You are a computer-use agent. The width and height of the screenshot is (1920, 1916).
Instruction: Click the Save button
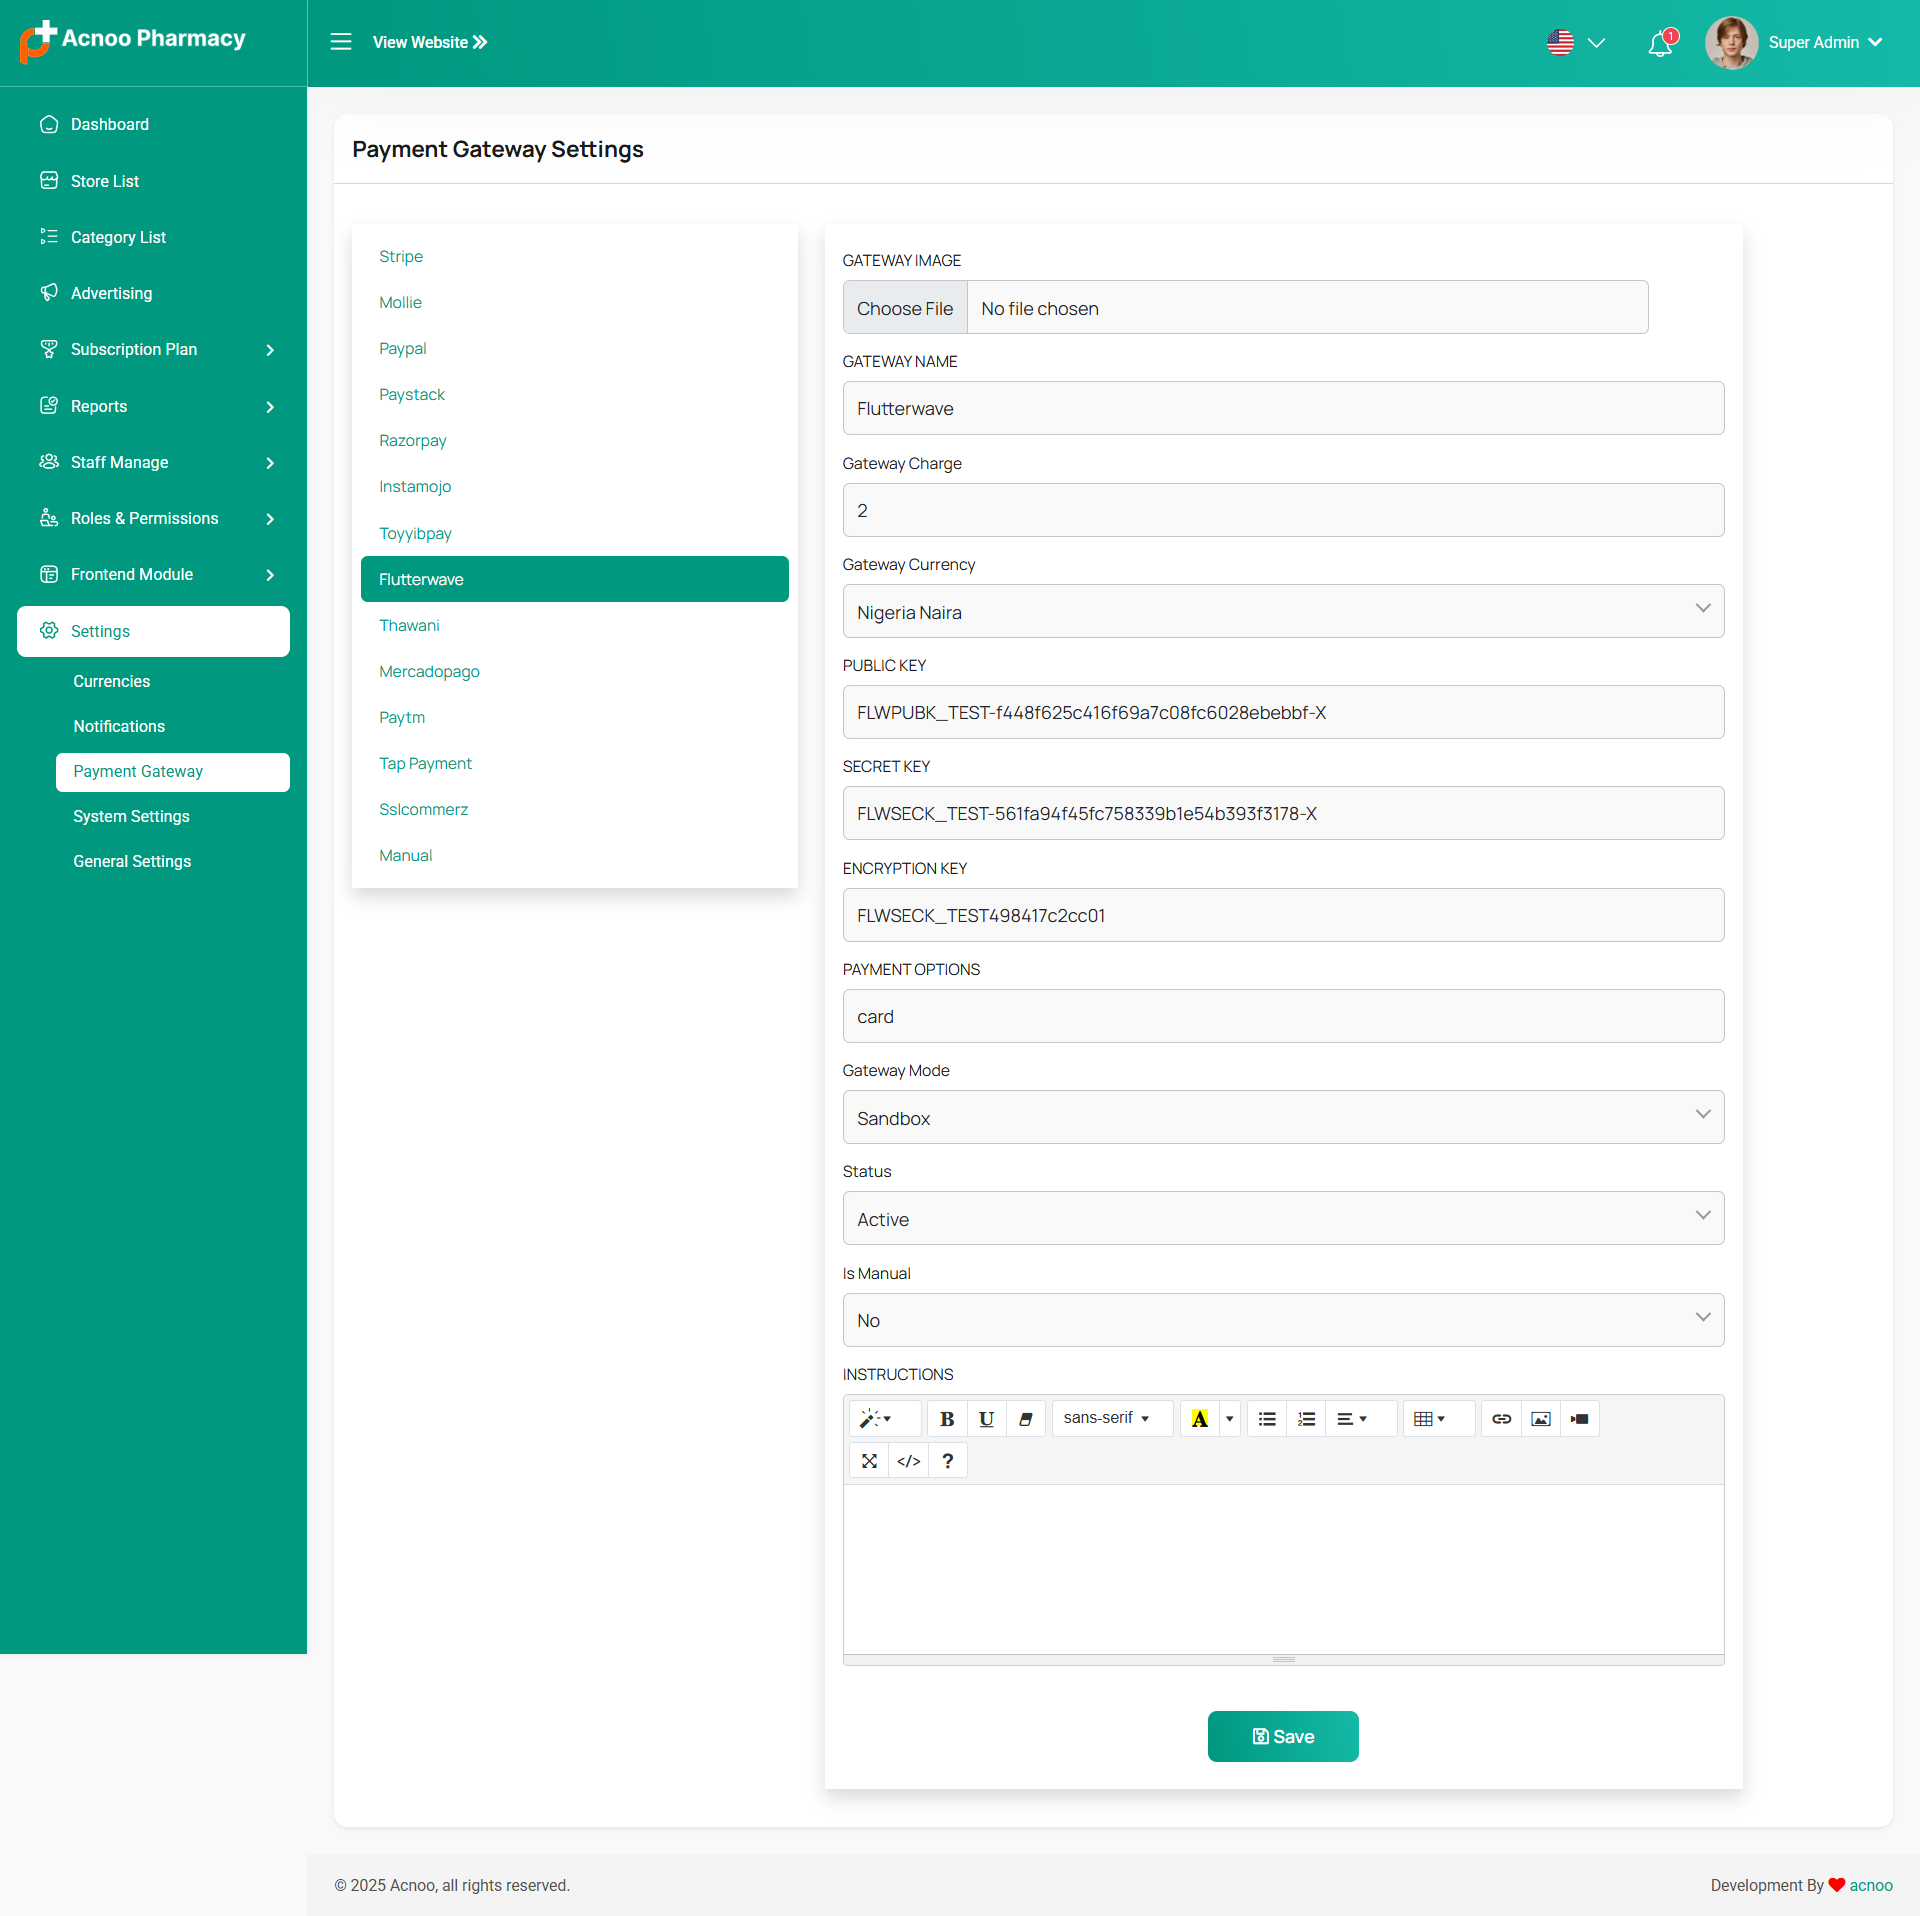(1283, 1736)
